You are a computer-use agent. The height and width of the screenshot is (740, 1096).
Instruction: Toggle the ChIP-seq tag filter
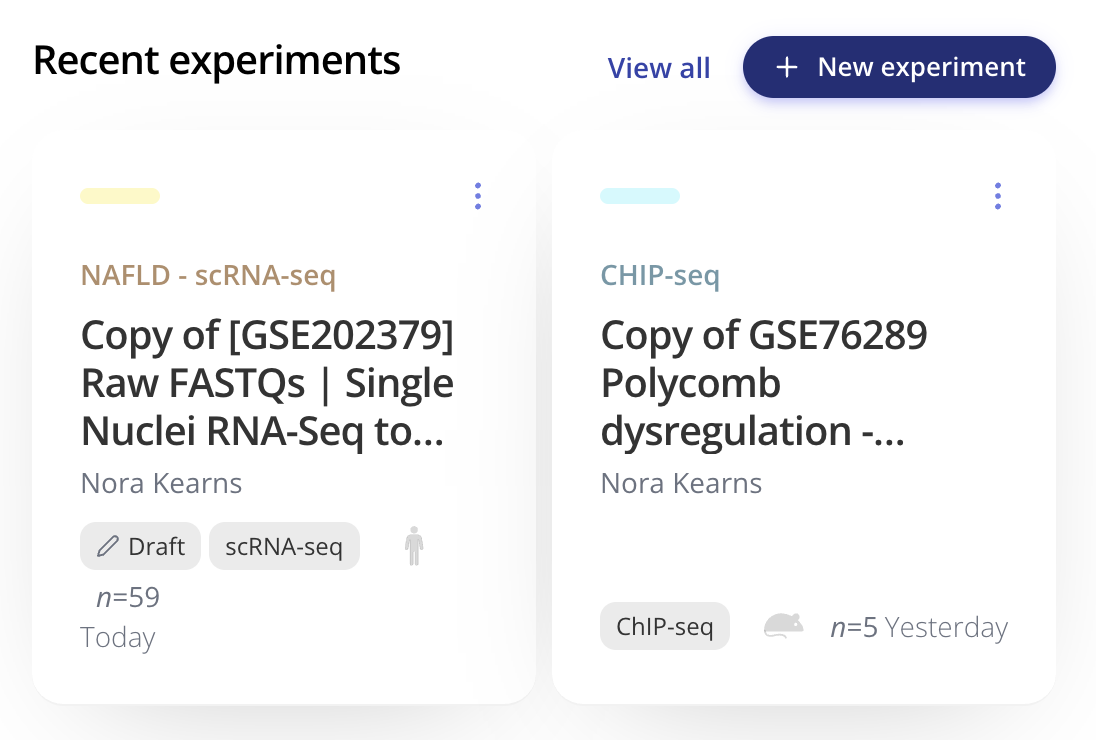click(x=664, y=625)
